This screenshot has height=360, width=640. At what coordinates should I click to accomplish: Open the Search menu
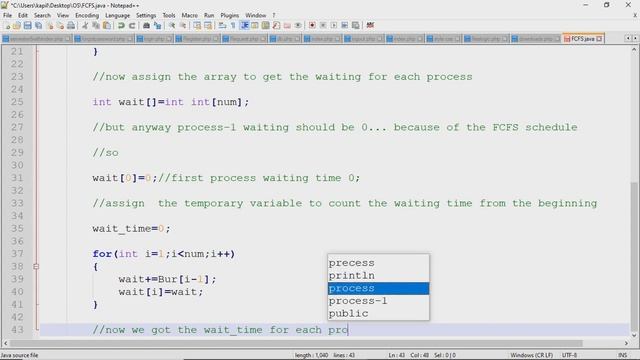tap(42, 15)
